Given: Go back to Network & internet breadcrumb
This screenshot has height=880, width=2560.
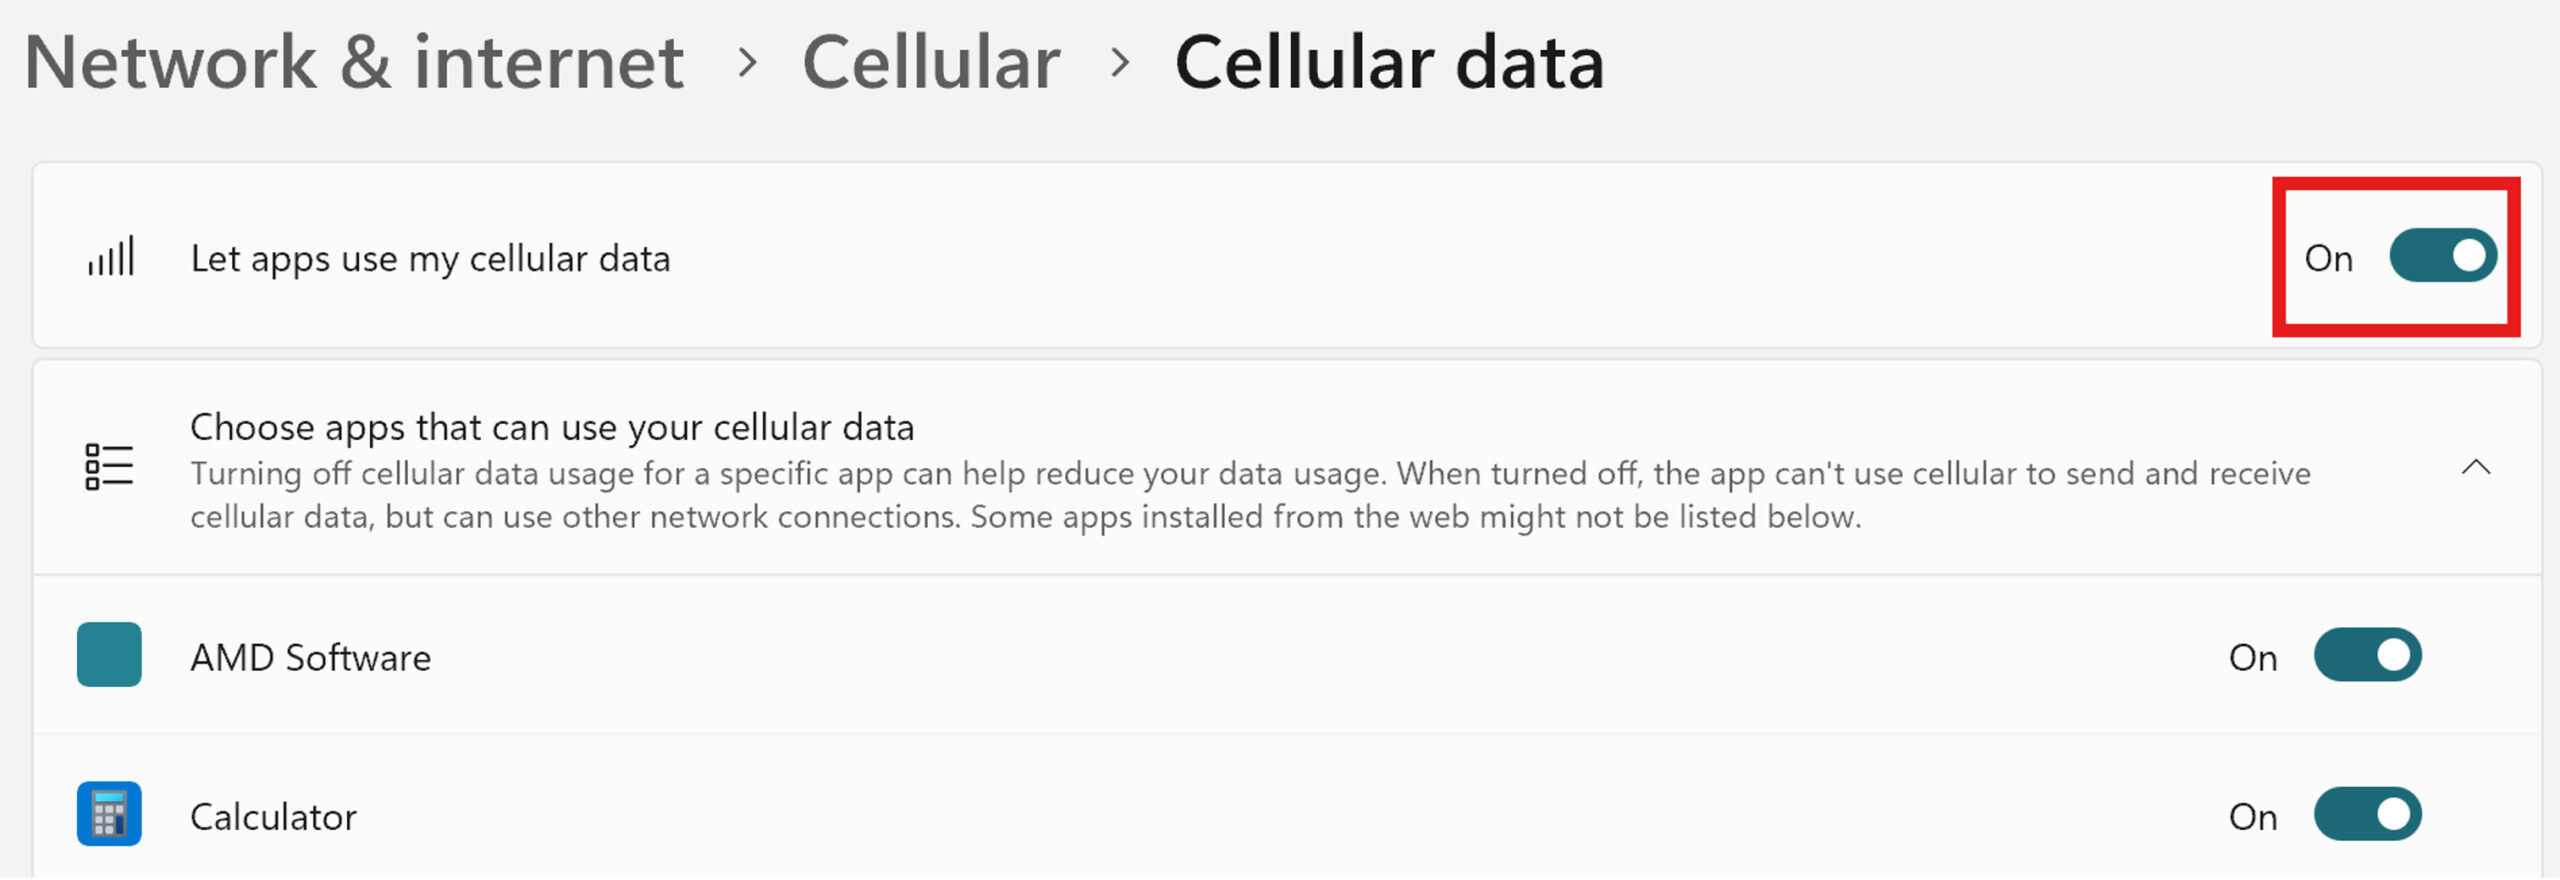Looking at the screenshot, I should pyautogui.click(x=354, y=62).
